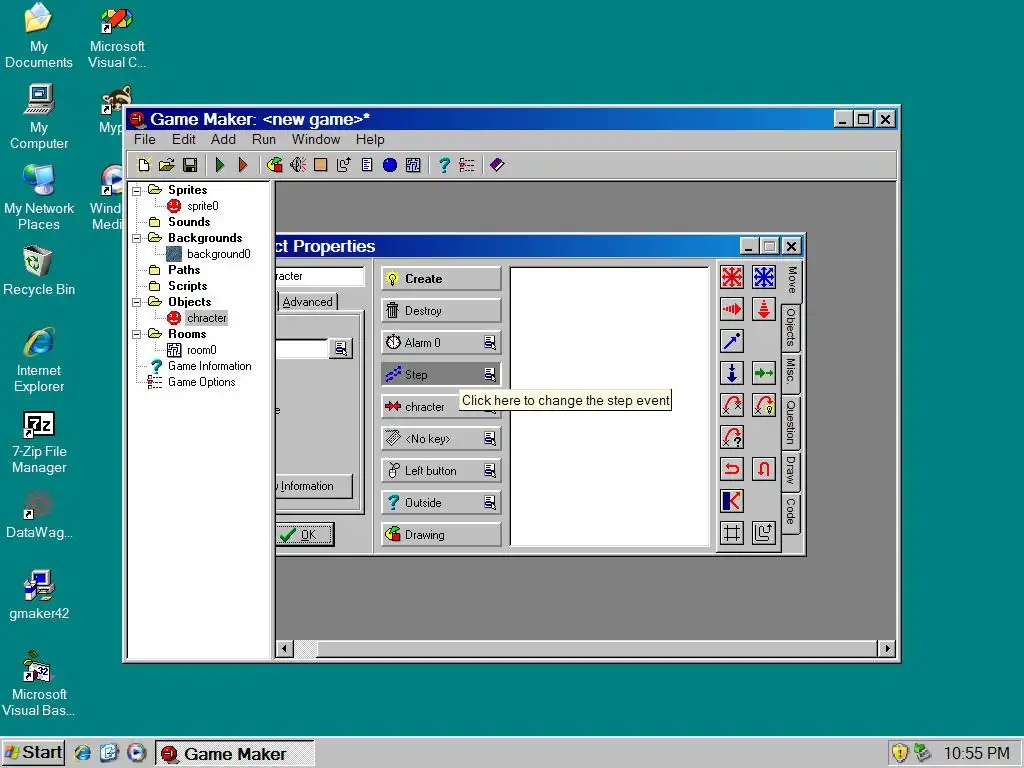1024x768 pixels.
Task: Choose reverse horizontal direction action
Action: [x=732, y=470]
